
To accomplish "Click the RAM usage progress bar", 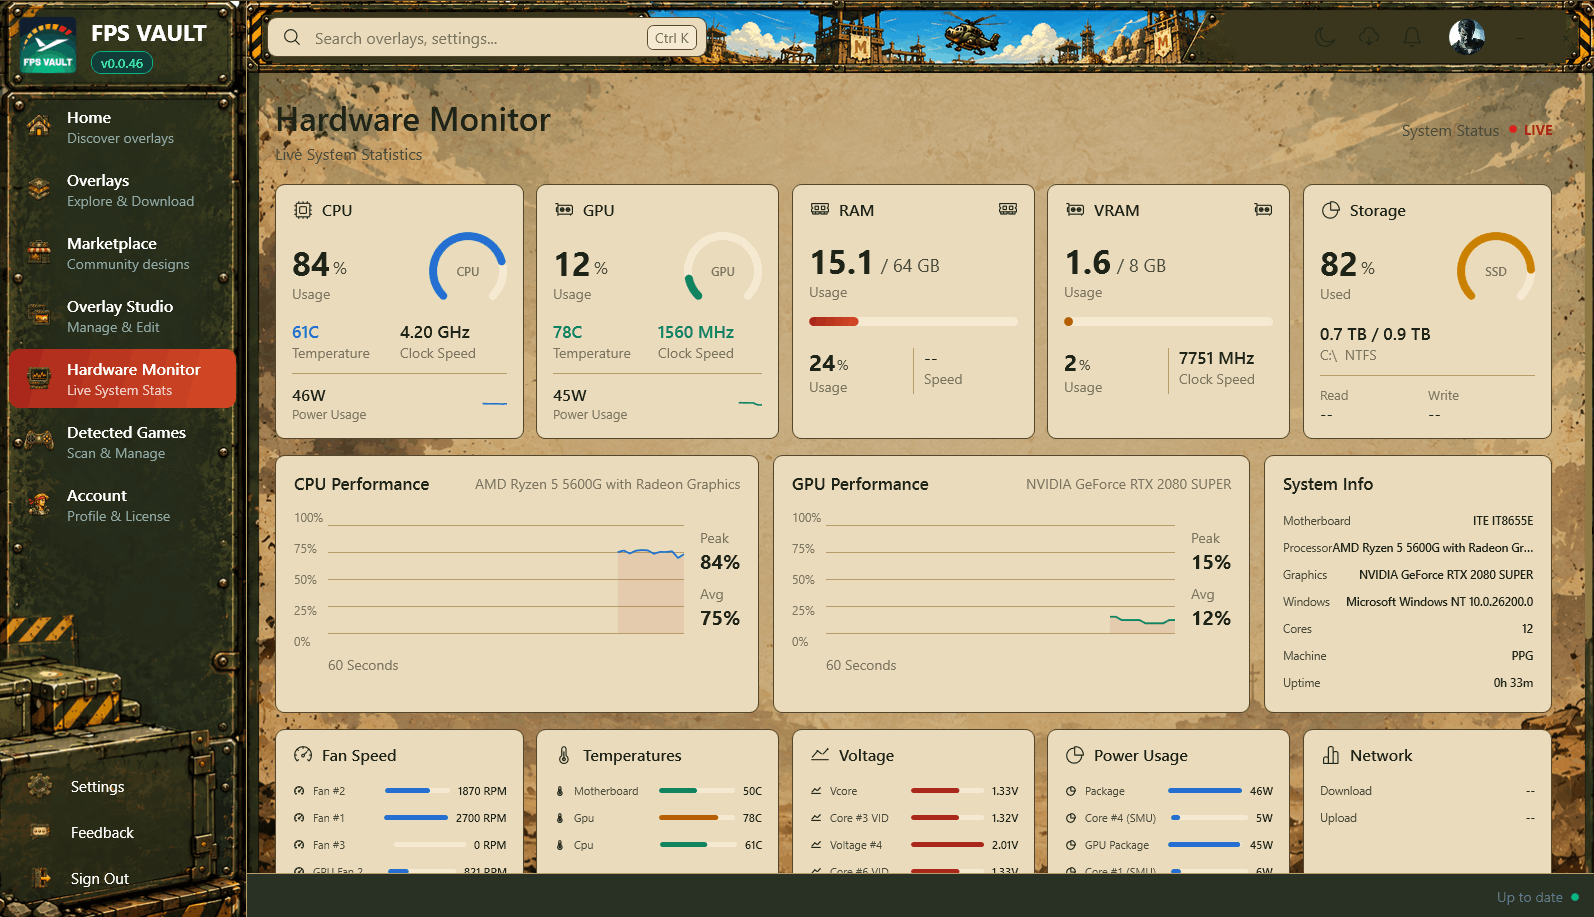I will (x=913, y=322).
